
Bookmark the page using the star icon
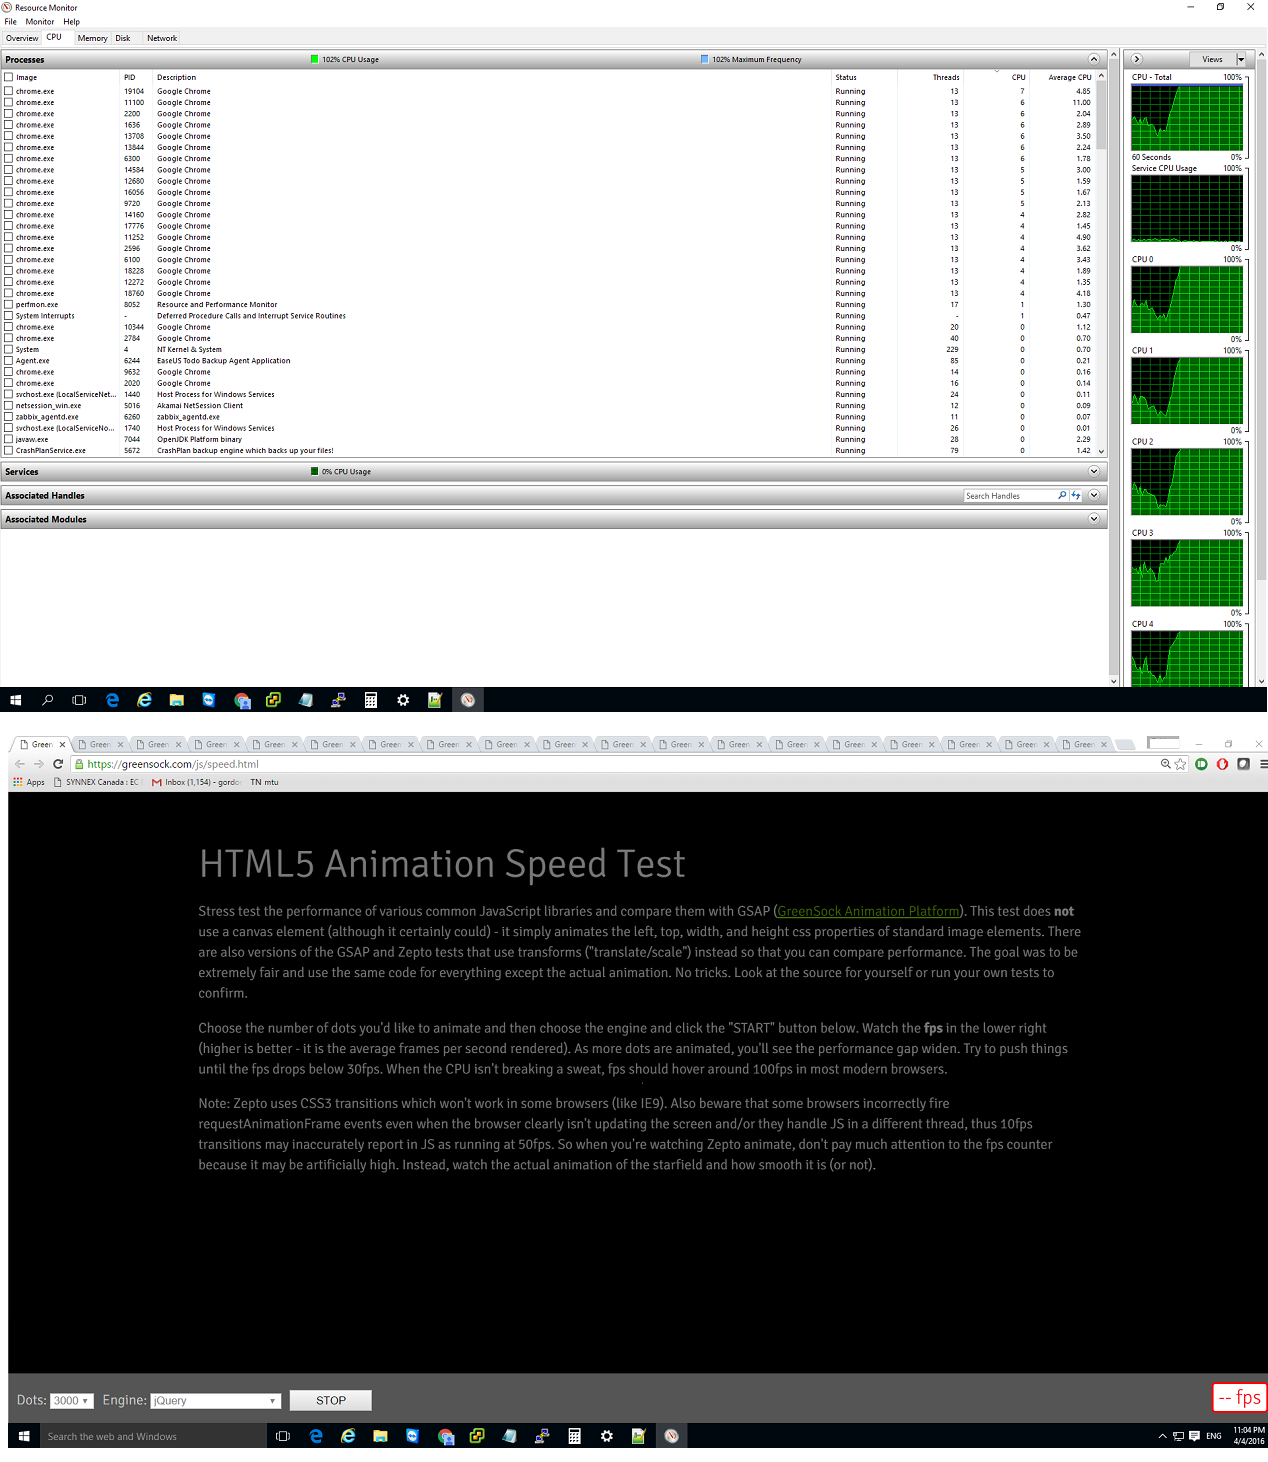pos(1180,764)
